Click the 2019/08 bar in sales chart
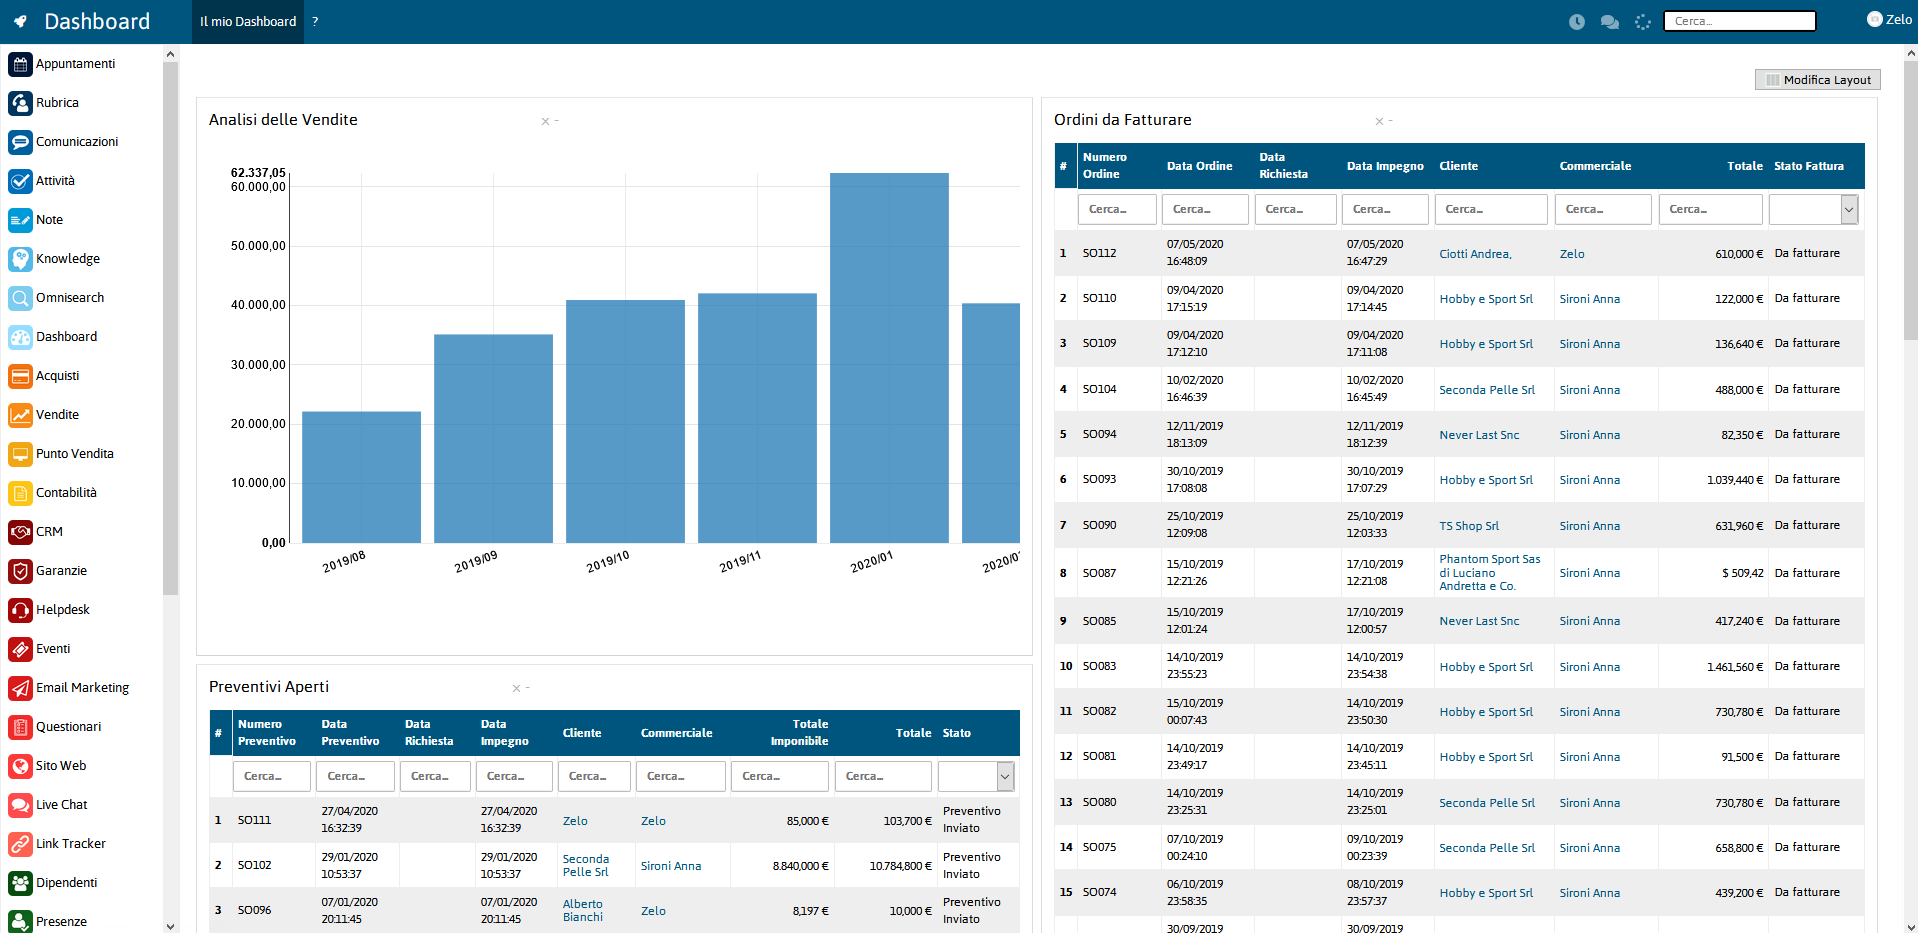 361,477
